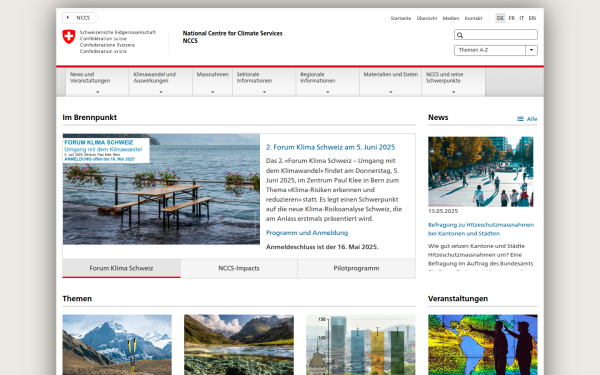The image size is (600, 375).
Task: Open the mountain river theme image
Action: pyautogui.click(x=239, y=344)
